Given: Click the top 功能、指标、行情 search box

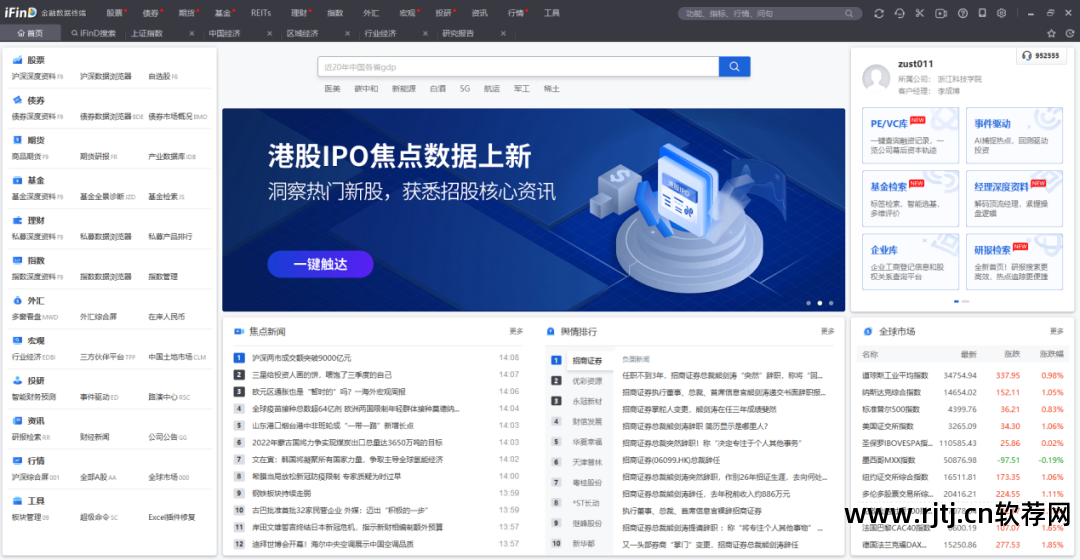Looking at the screenshot, I should pyautogui.click(x=770, y=13).
